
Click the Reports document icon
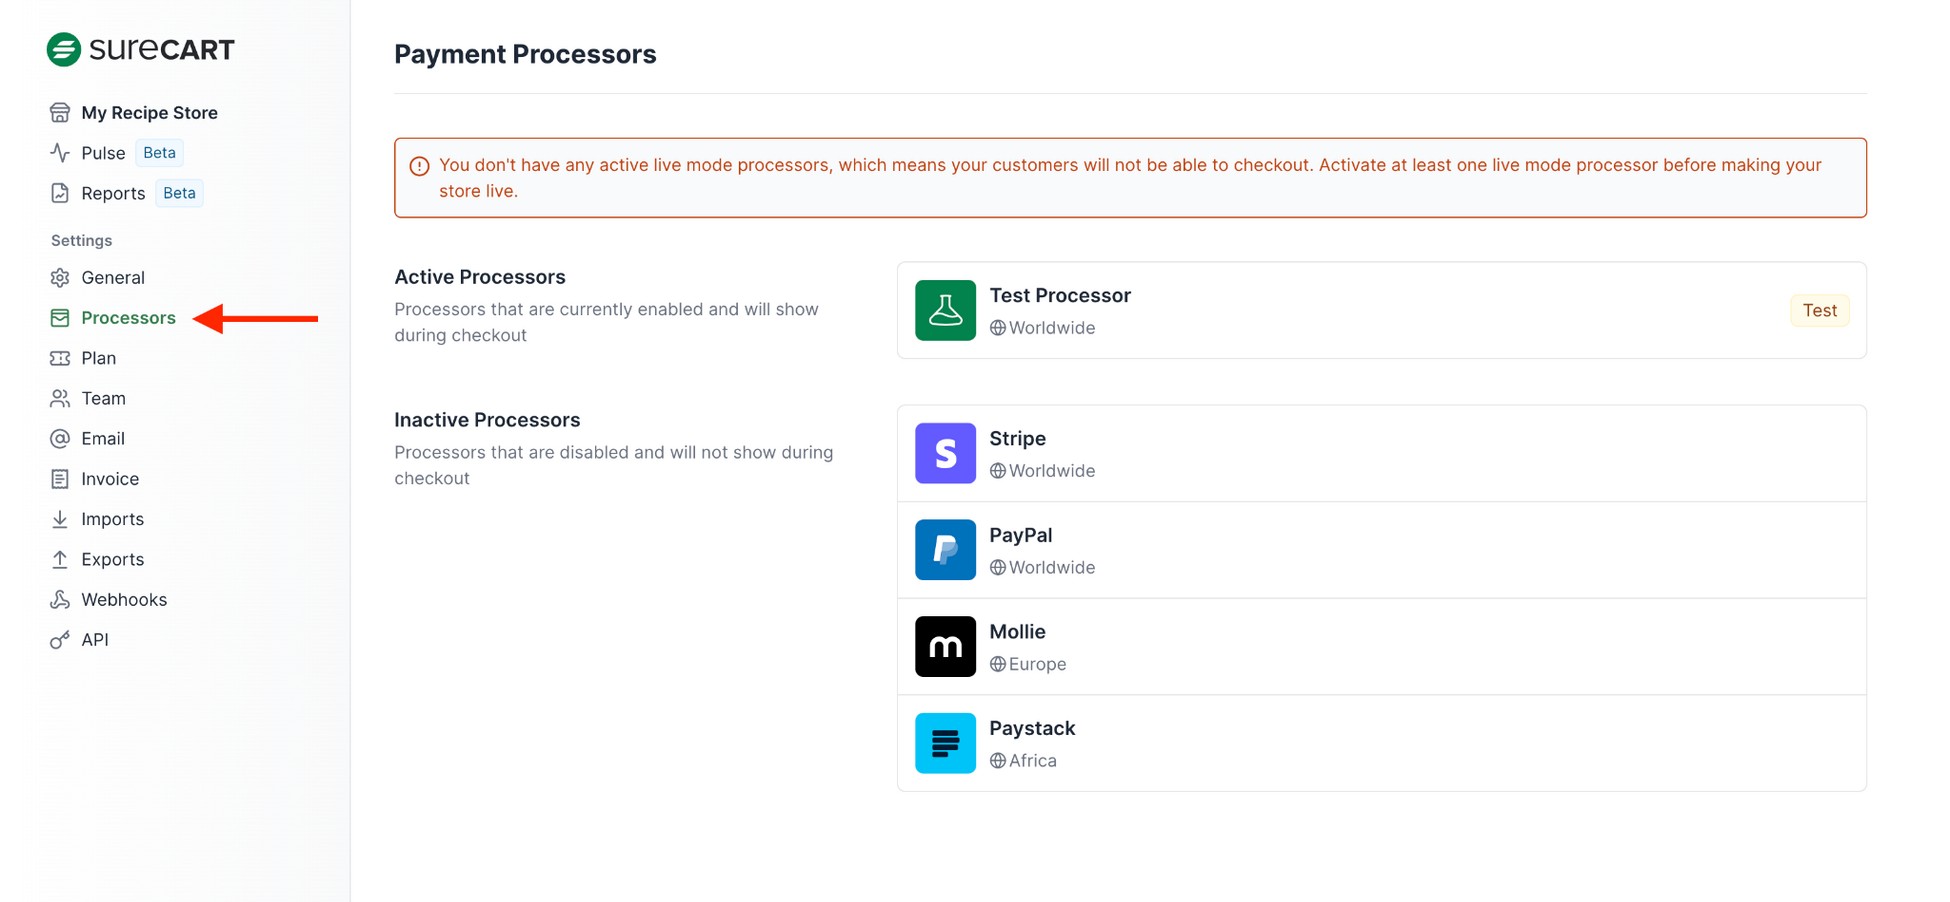coord(60,193)
